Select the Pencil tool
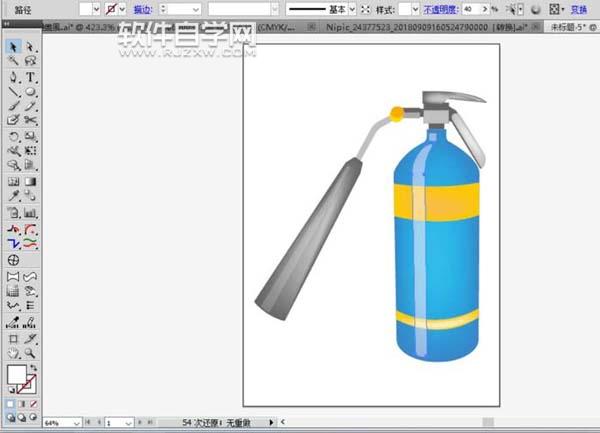Viewport: 600px width, 433px height. pos(30,106)
